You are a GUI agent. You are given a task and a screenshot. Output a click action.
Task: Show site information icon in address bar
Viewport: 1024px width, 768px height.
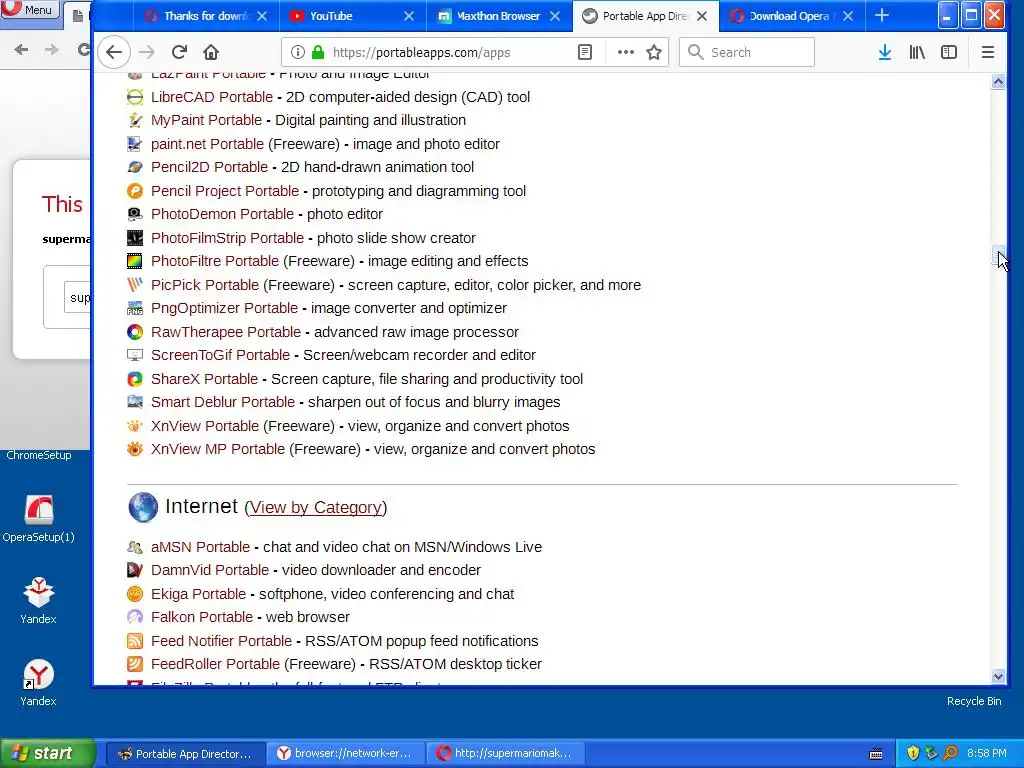297,52
